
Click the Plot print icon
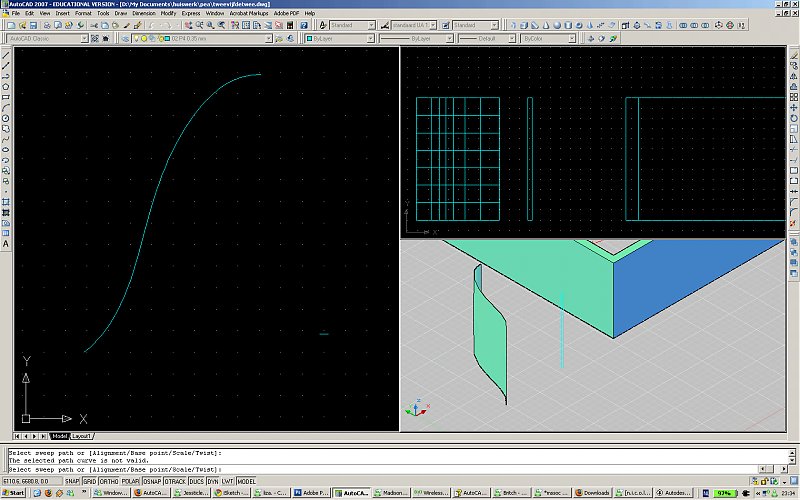click(47, 25)
